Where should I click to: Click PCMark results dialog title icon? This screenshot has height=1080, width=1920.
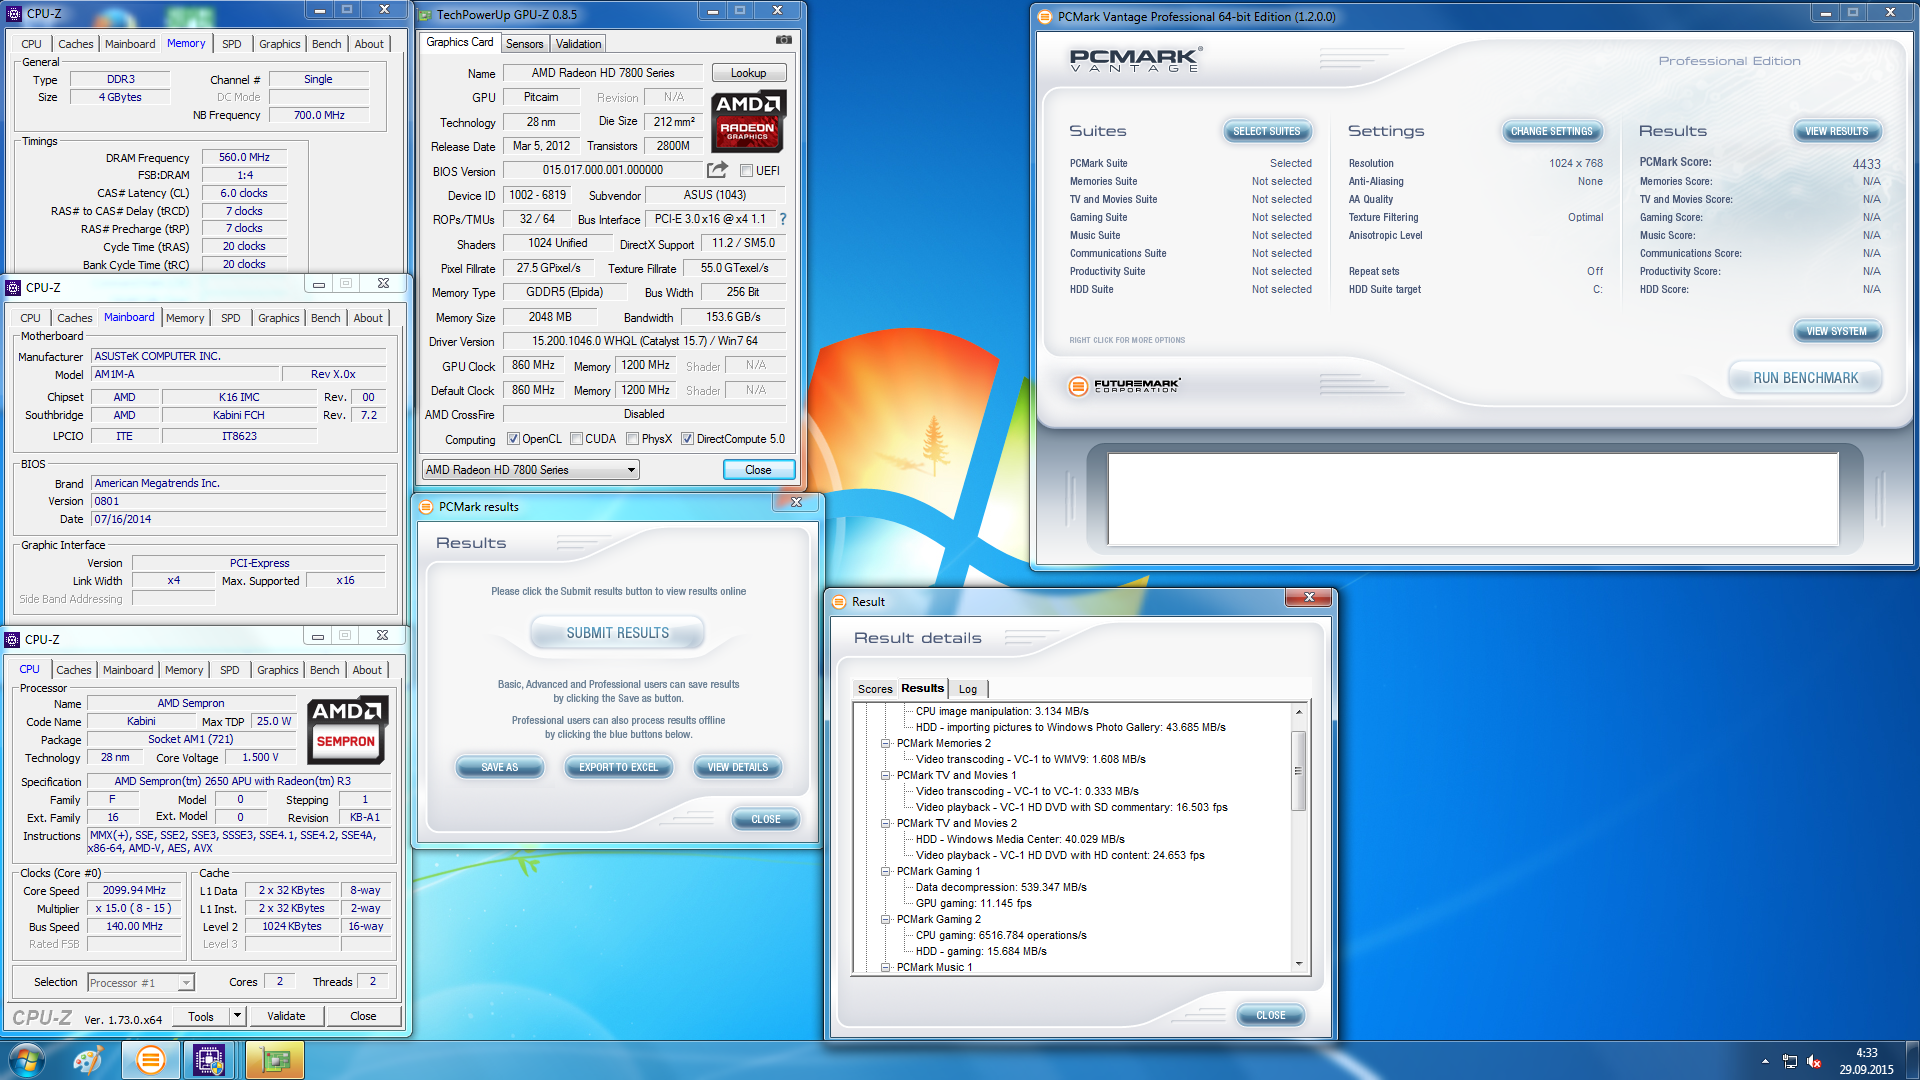[426, 507]
